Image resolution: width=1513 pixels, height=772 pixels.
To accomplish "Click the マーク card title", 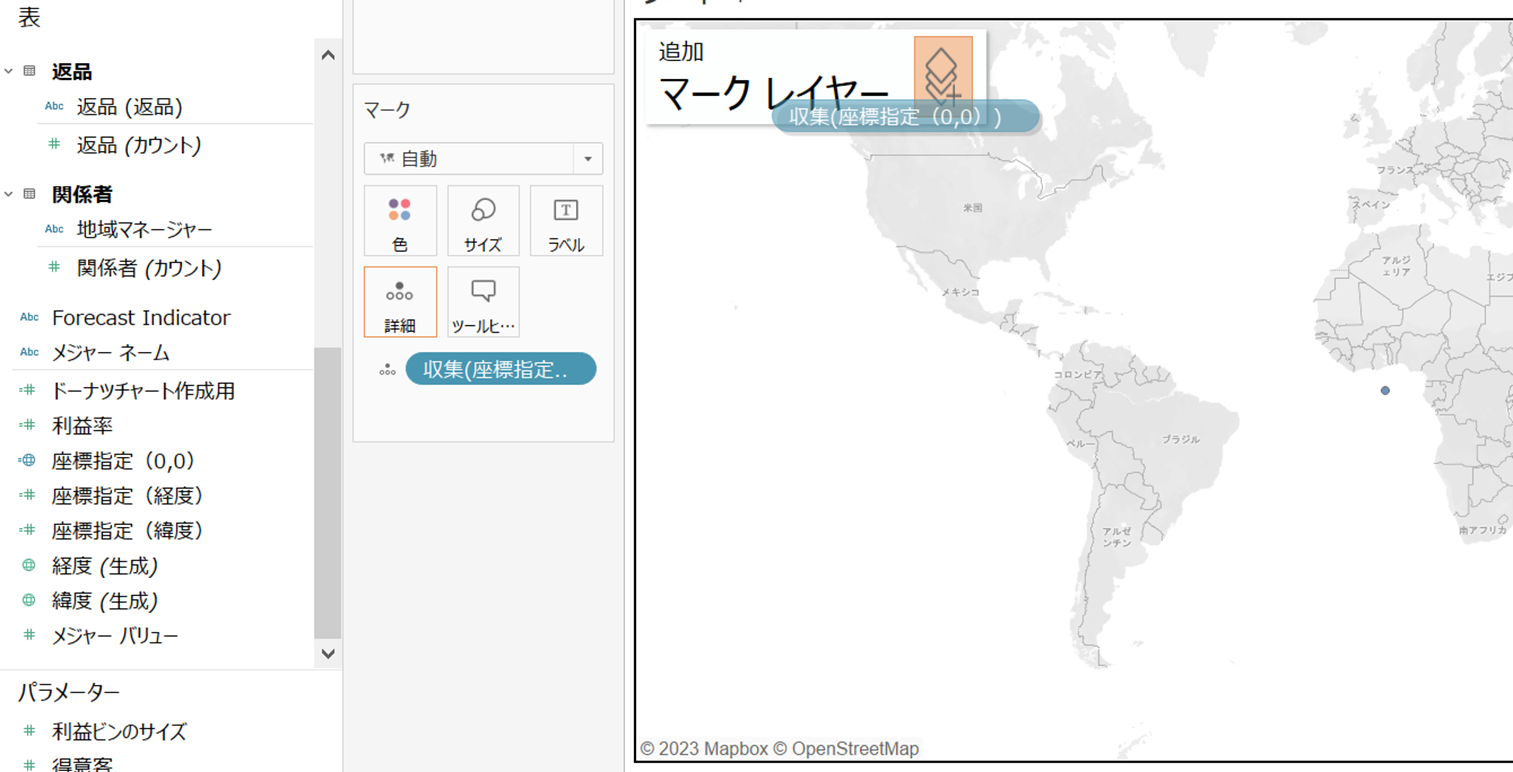I will tap(388, 110).
